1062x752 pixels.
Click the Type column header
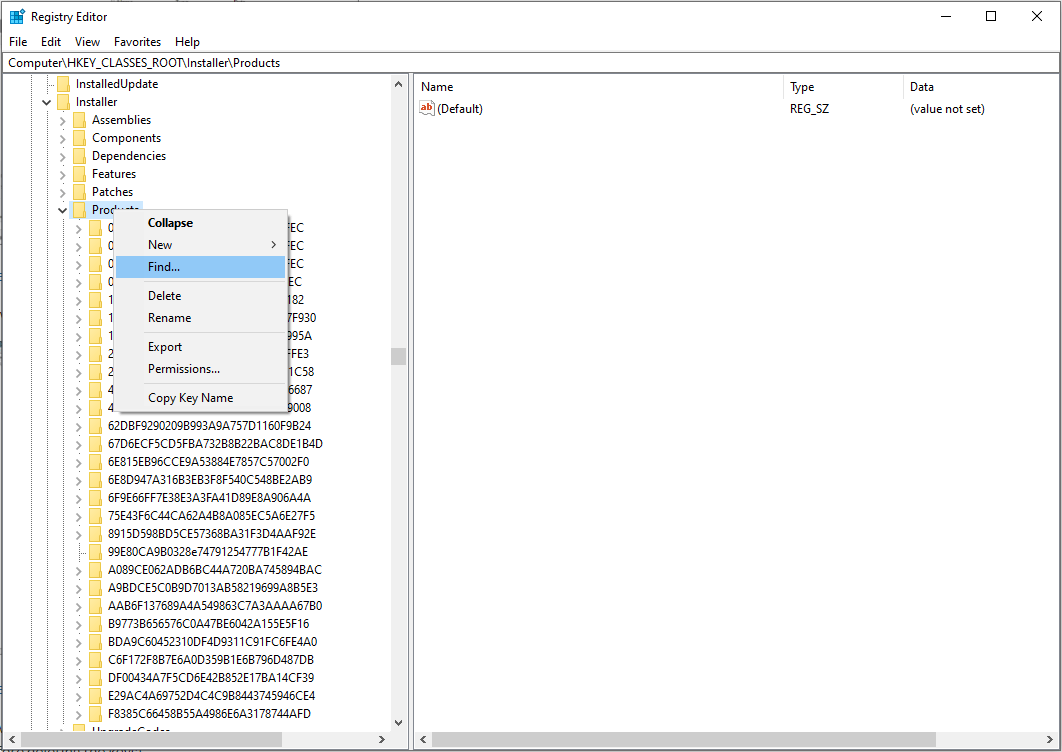[801, 86]
